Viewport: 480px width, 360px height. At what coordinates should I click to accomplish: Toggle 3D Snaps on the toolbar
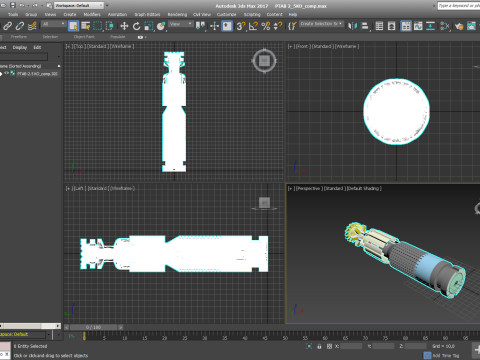[240, 26]
